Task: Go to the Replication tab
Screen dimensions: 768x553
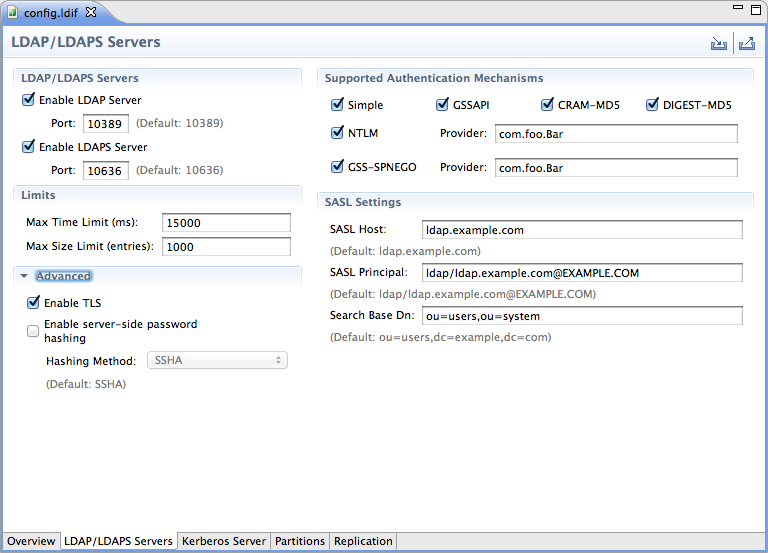Action: click(363, 541)
